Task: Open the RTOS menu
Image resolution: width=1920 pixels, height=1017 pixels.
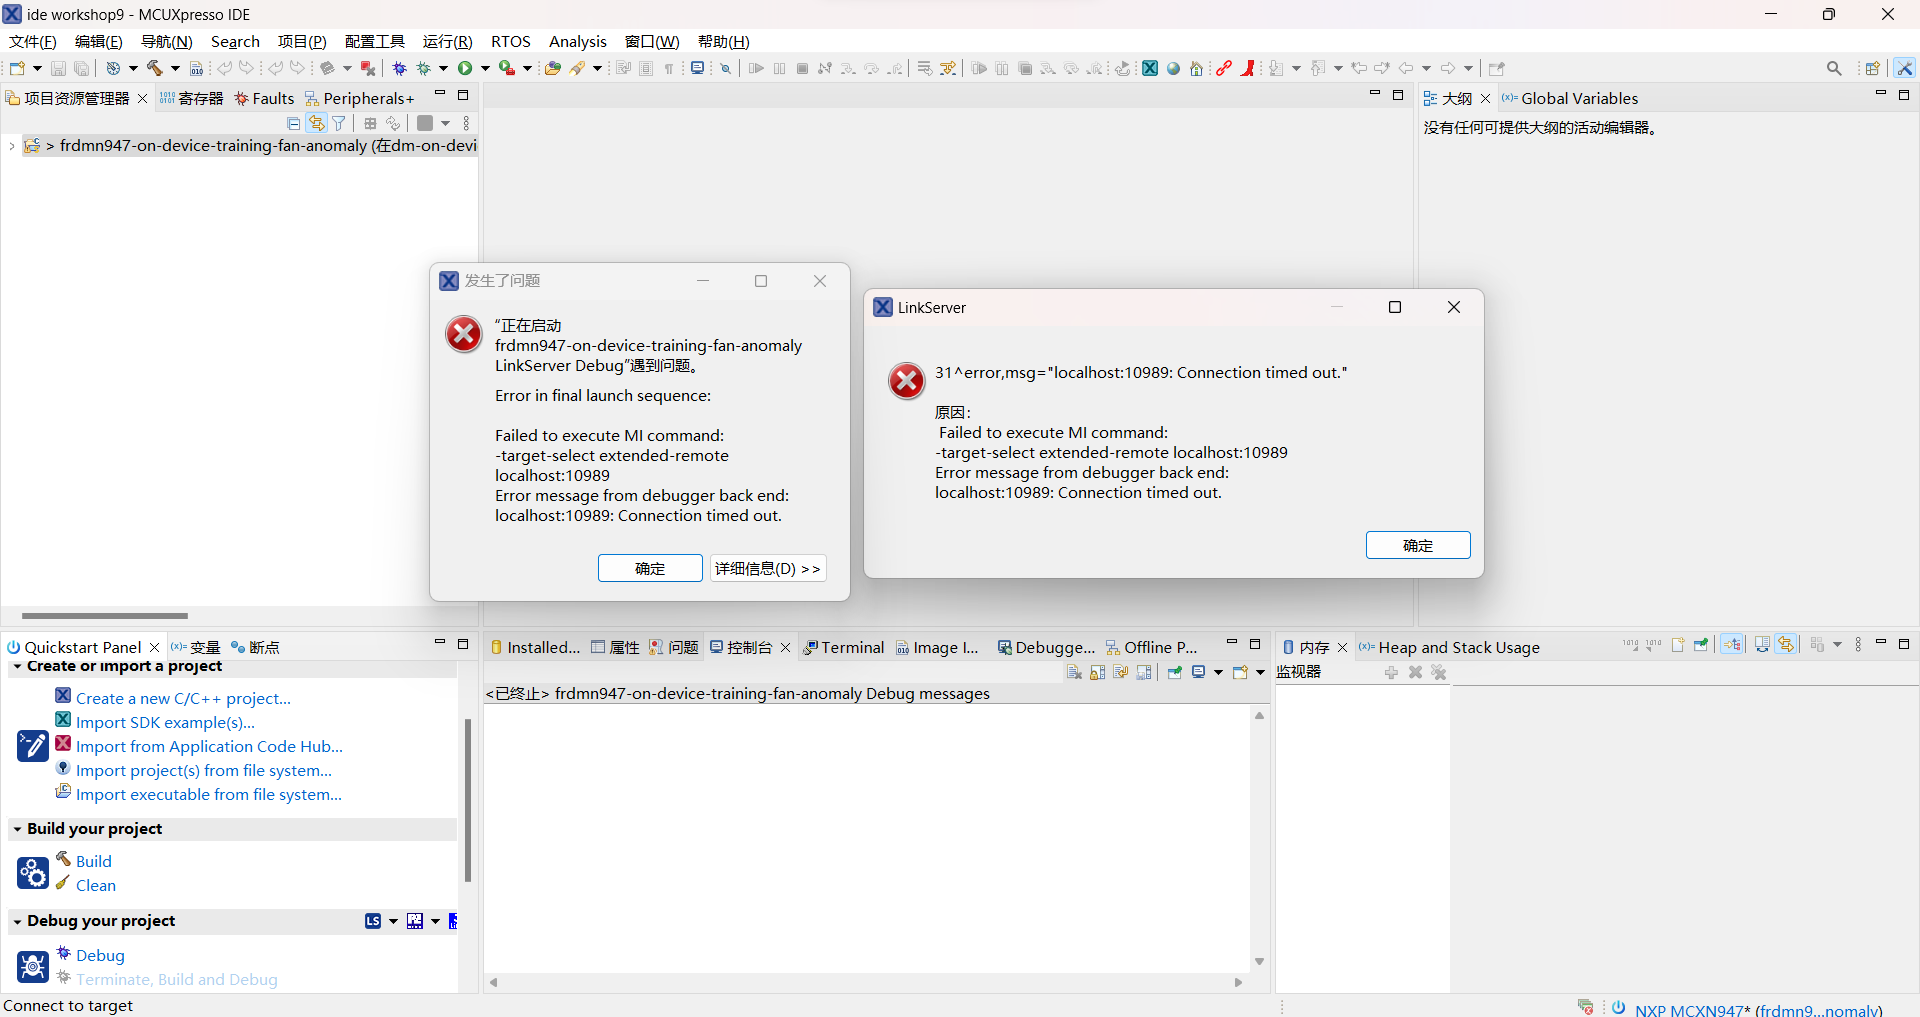Action: 510,42
